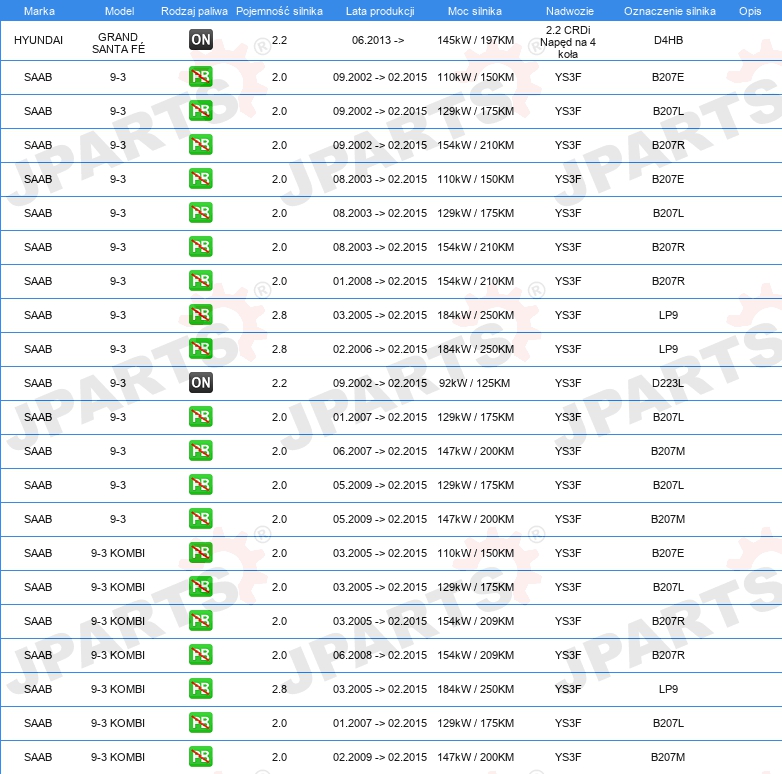Click petrol icon for 9-3 KOMBI 01.2007 B207L row
This screenshot has height=774, width=782.
(200, 723)
